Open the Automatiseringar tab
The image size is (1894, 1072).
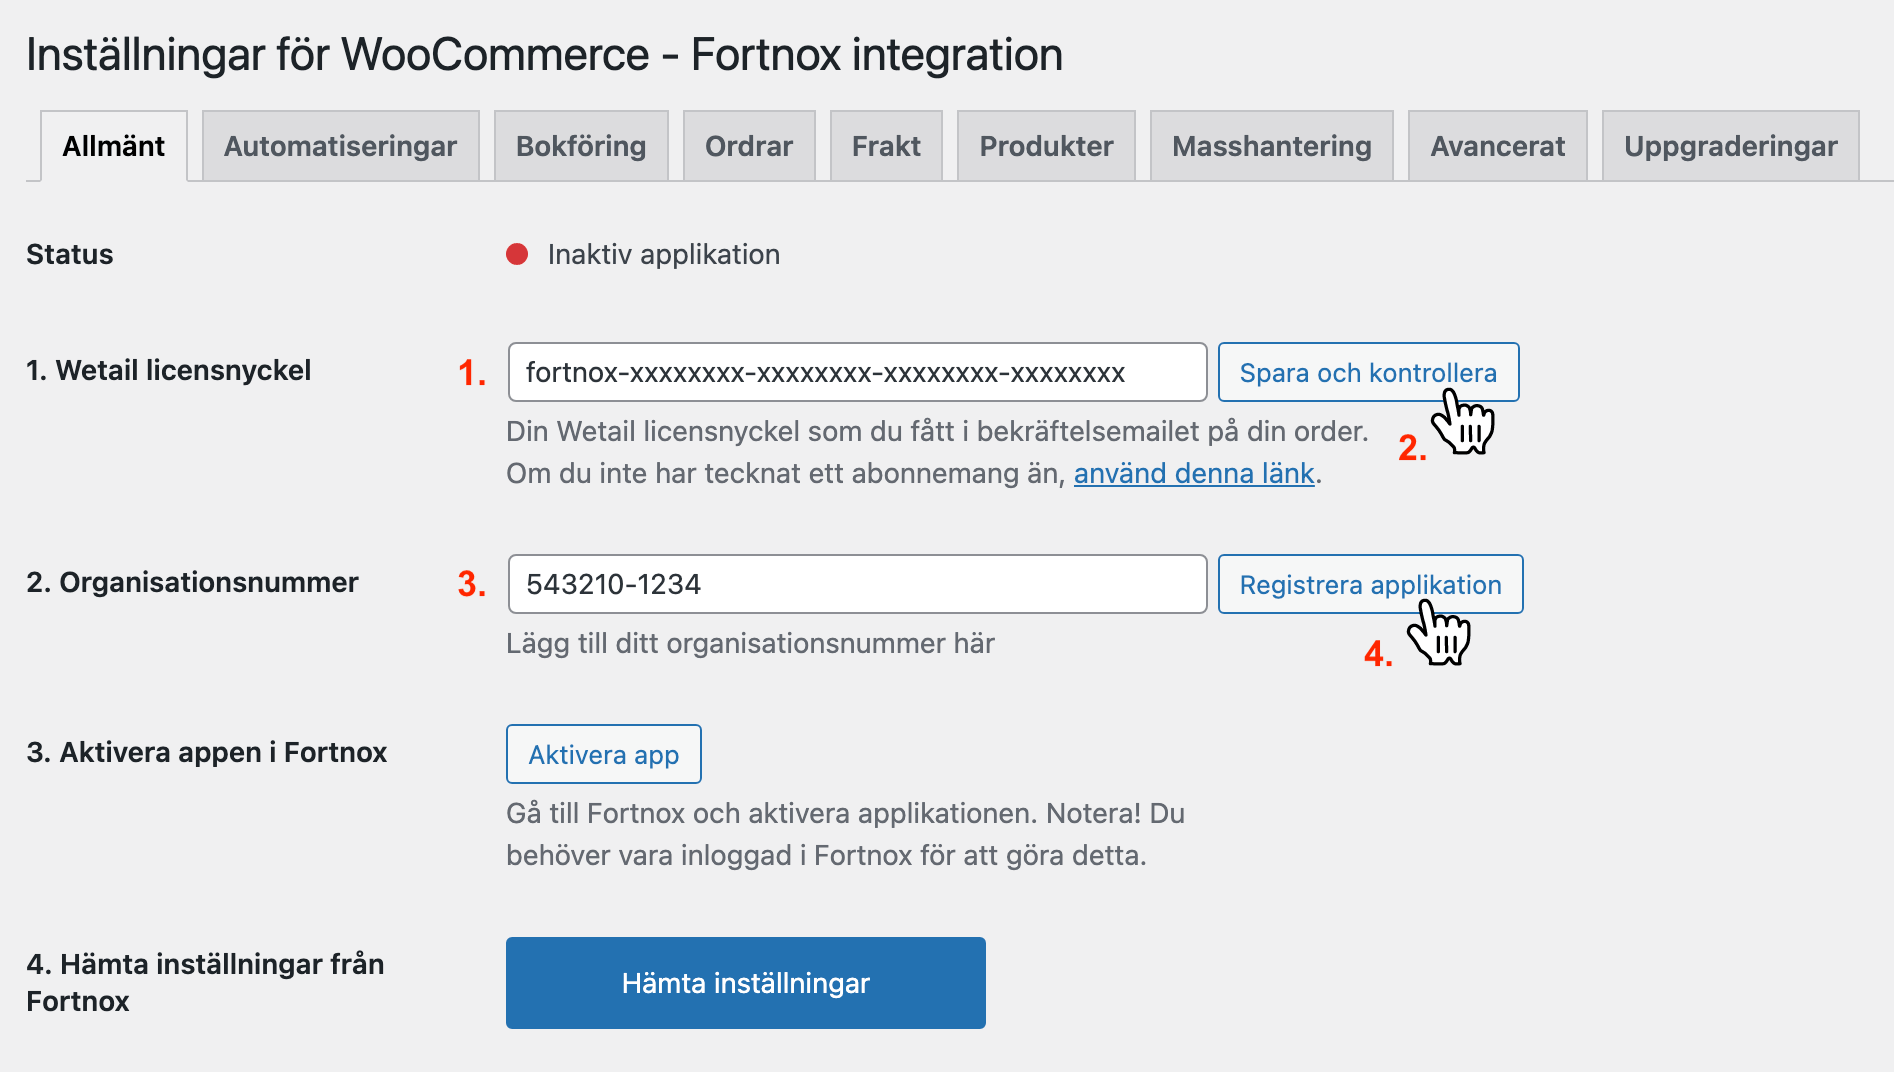point(340,146)
